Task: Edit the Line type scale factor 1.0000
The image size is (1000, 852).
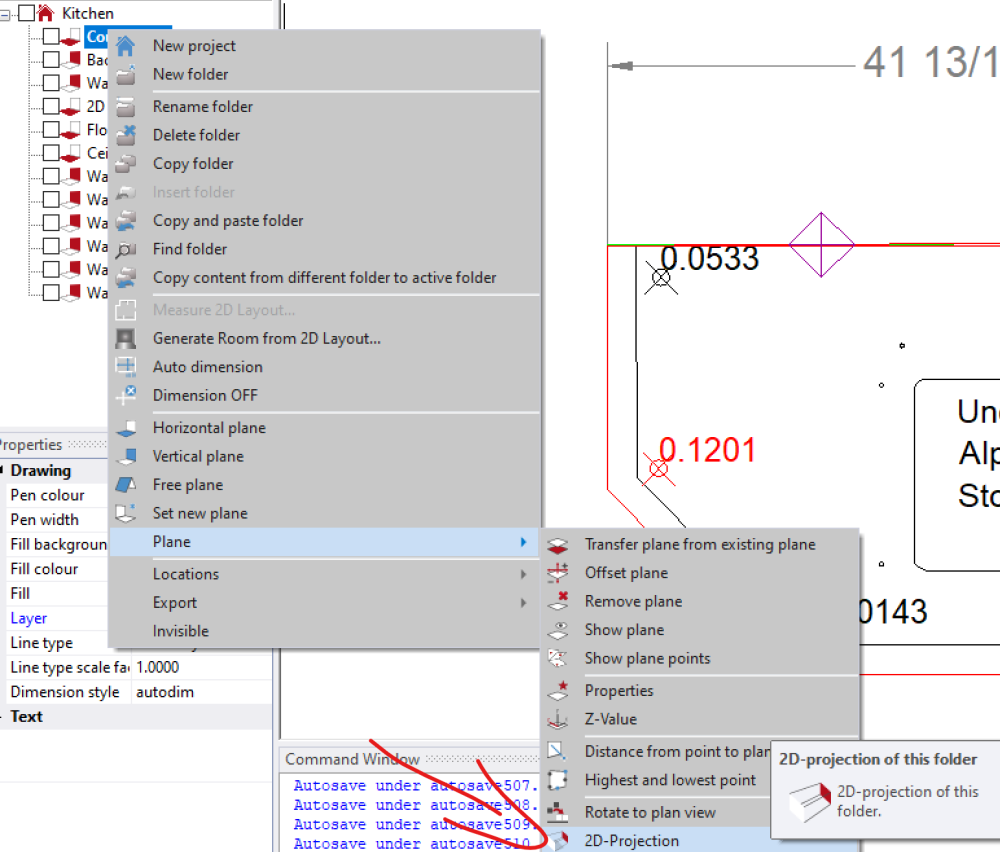Action: tap(202, 668)
